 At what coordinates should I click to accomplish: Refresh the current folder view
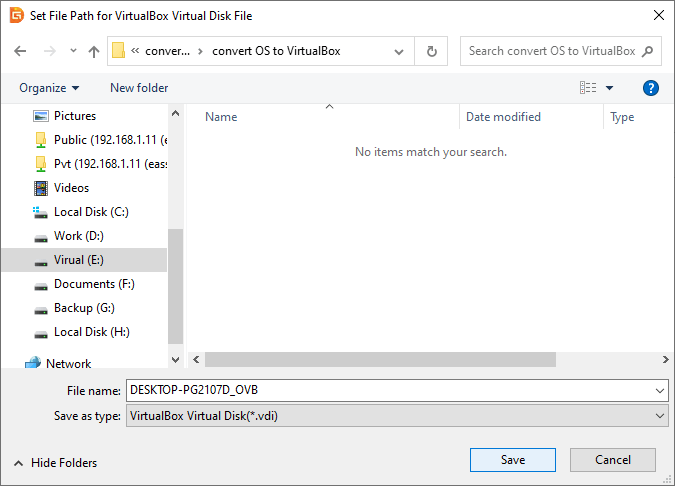pyautogui.click(x=431, y=51)
